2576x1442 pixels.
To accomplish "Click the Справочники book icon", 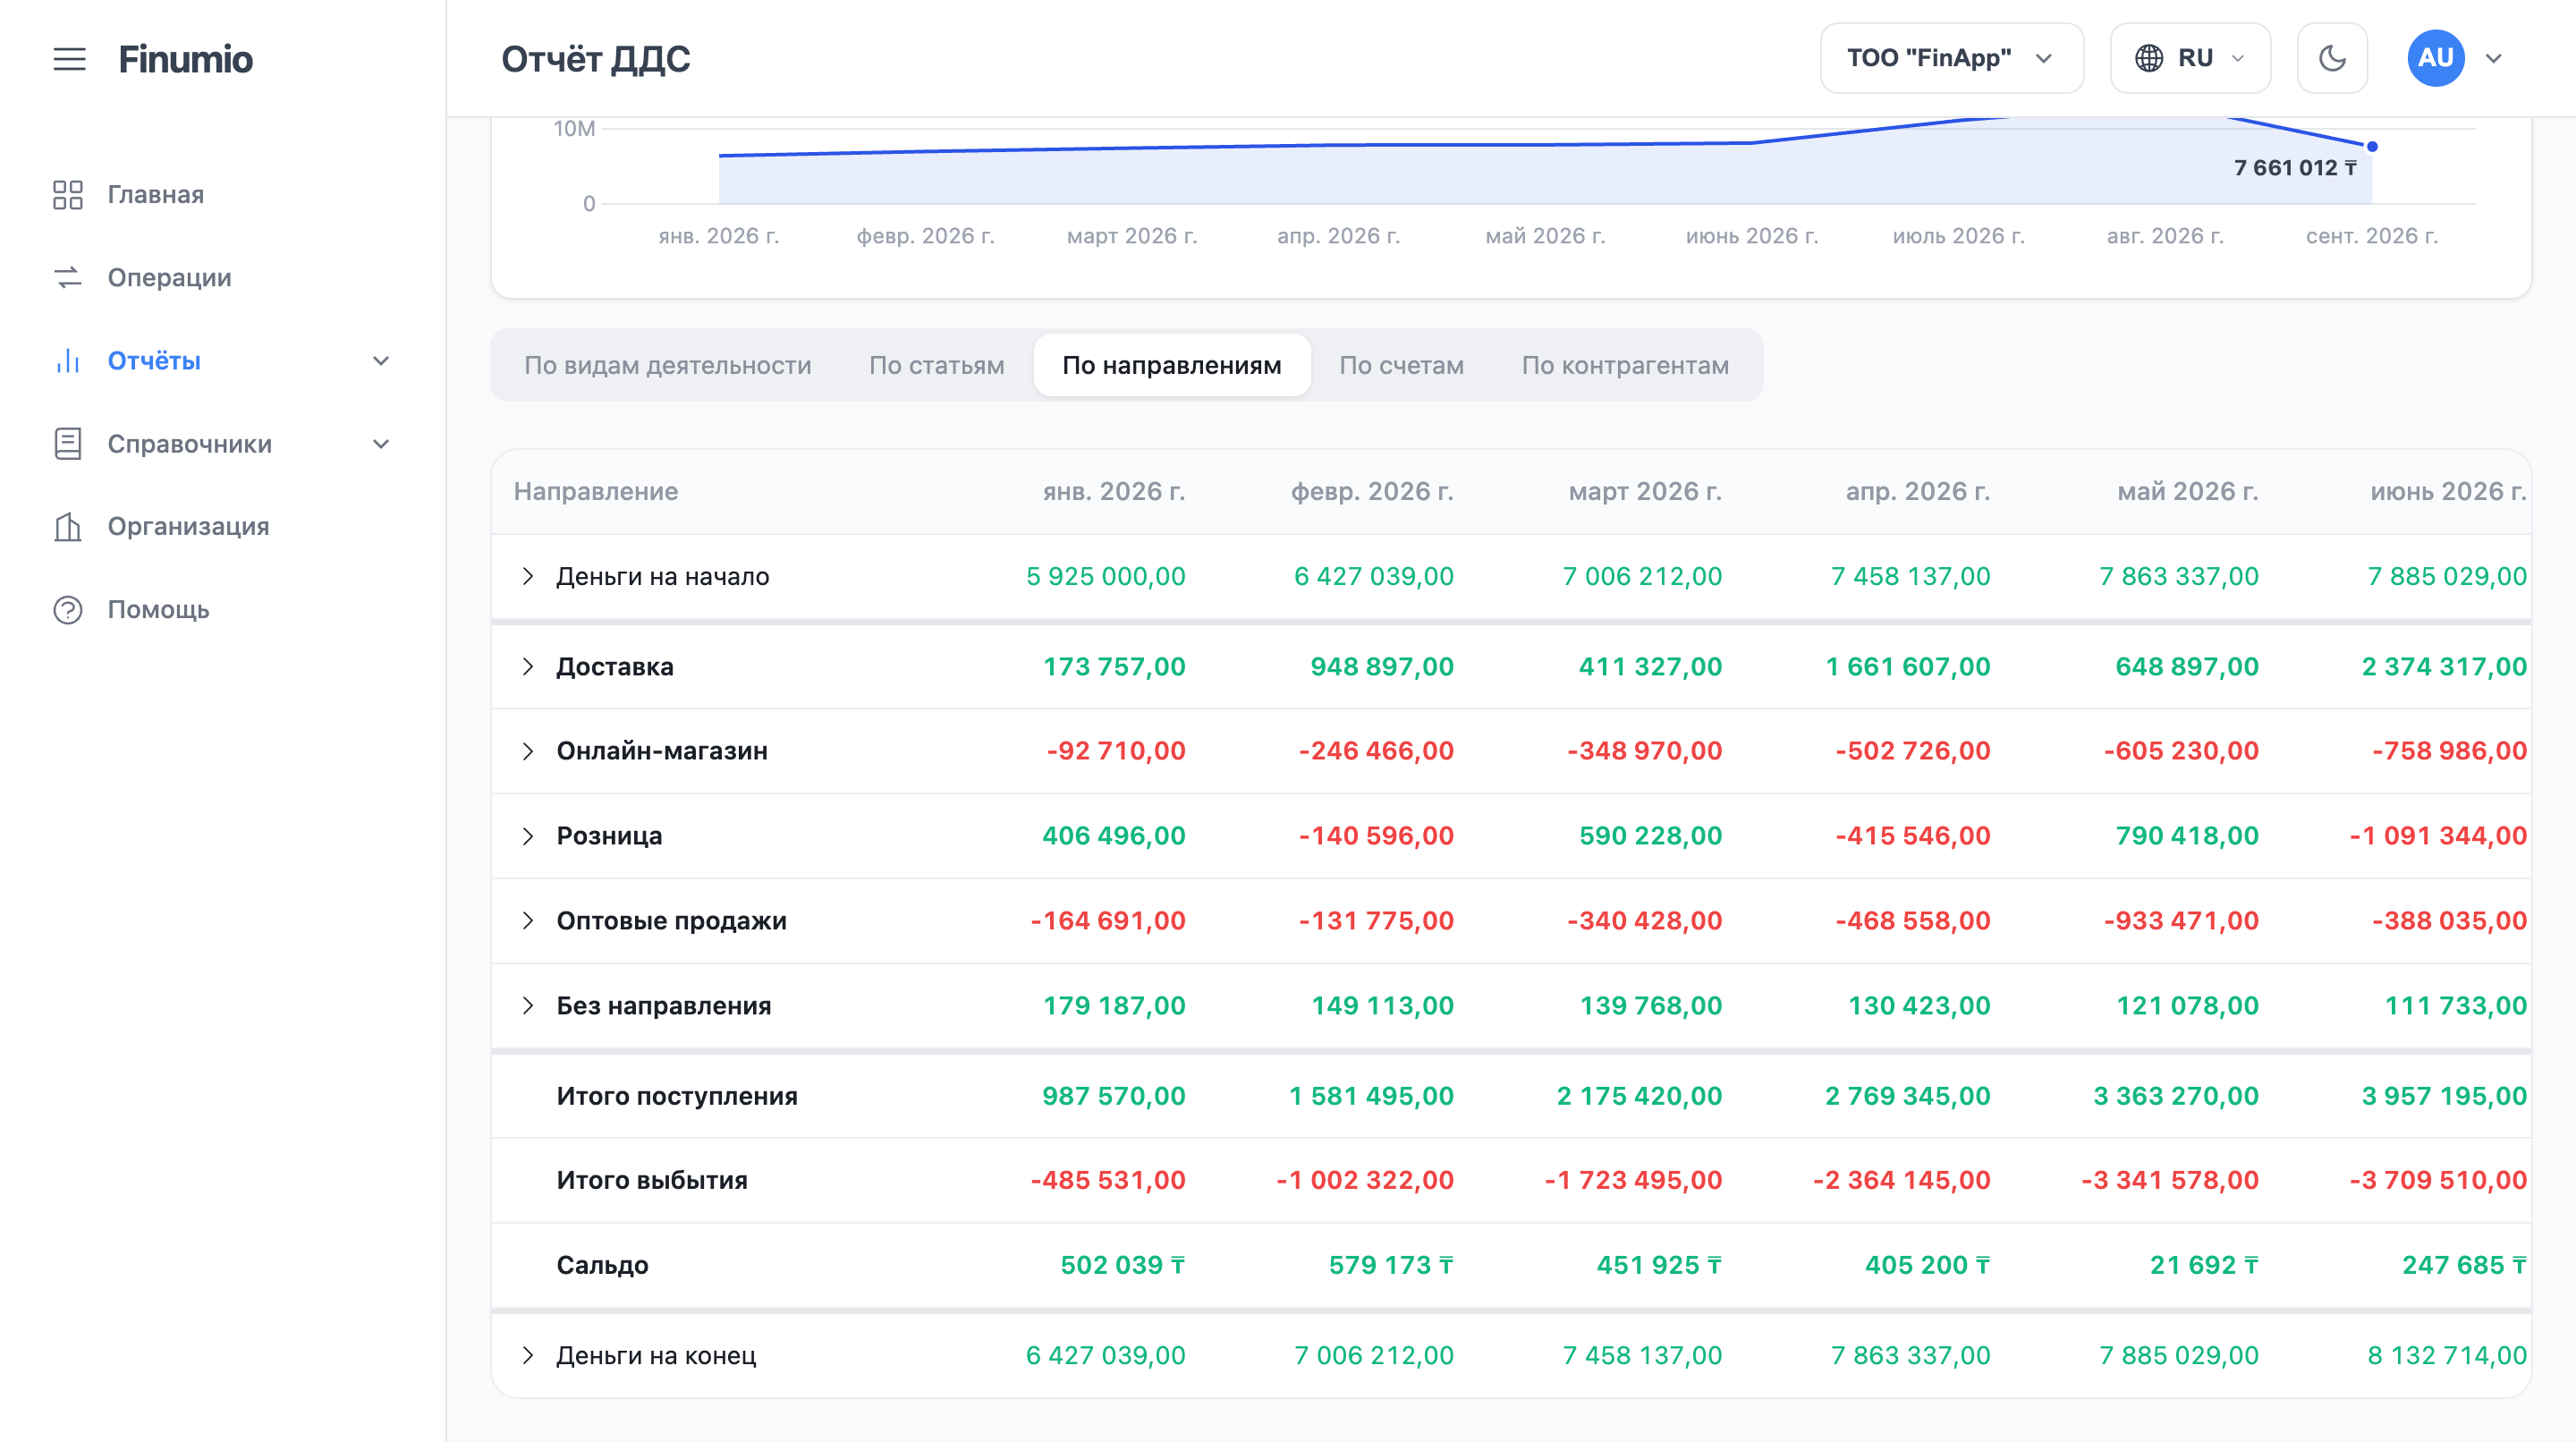I will coord(68,444).
